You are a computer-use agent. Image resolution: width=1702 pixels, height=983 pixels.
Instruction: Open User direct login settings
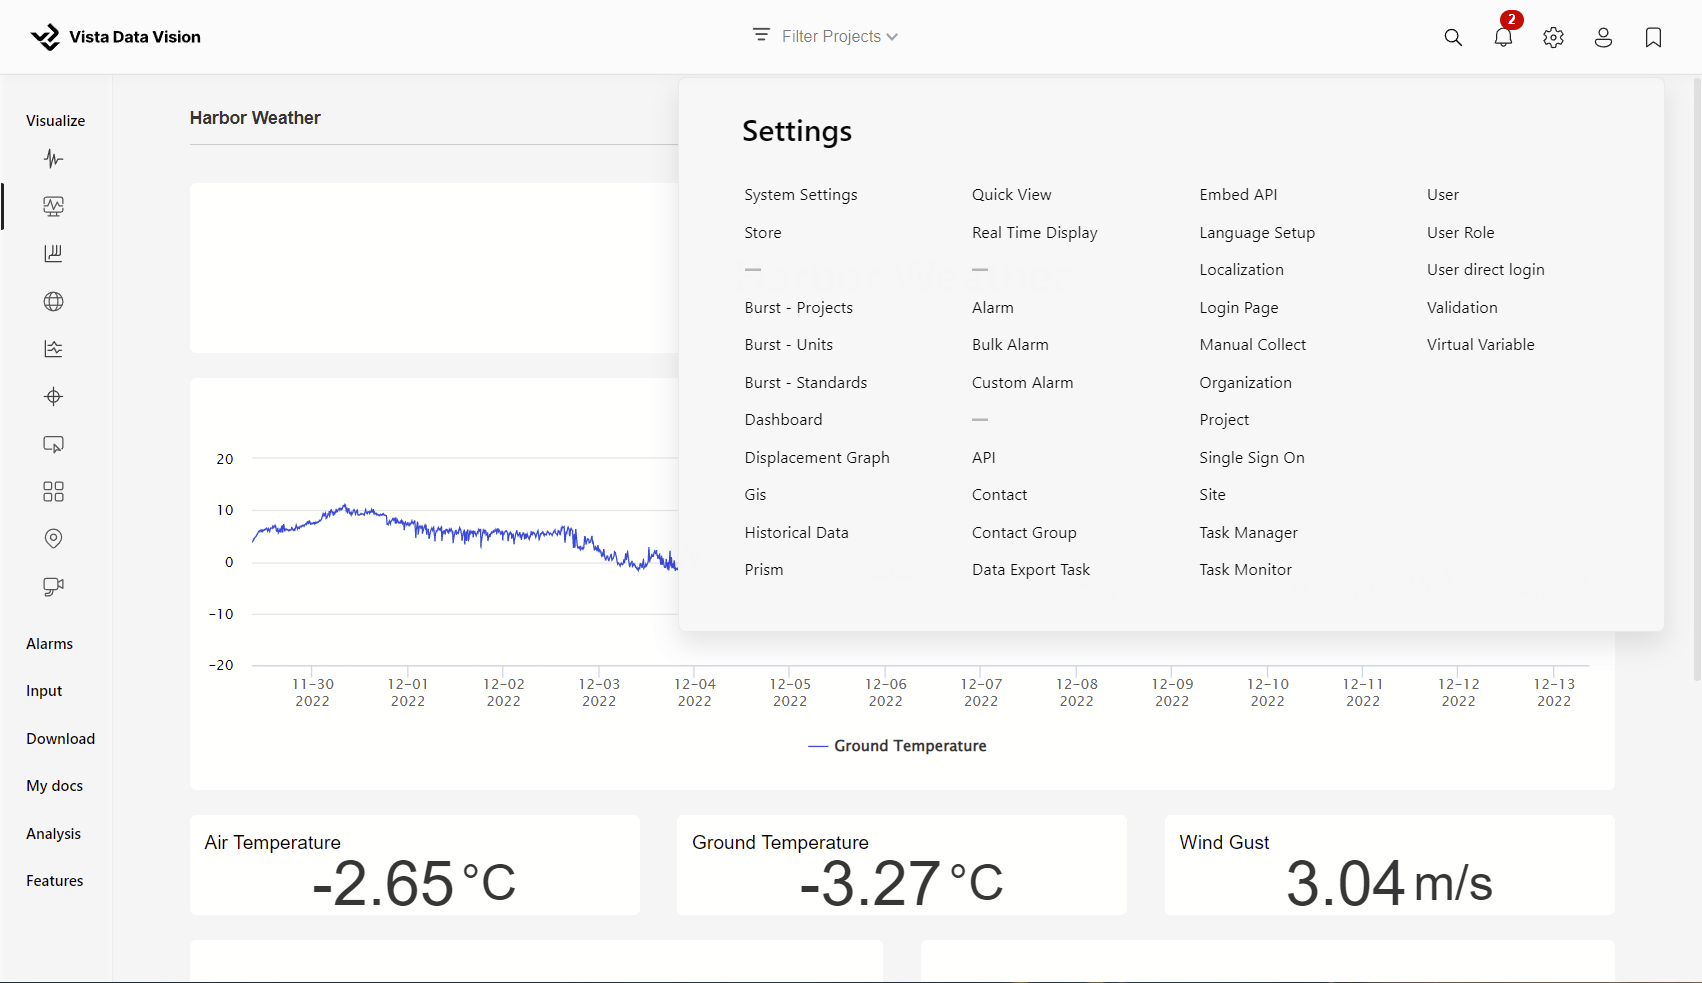coord(1486,270)
